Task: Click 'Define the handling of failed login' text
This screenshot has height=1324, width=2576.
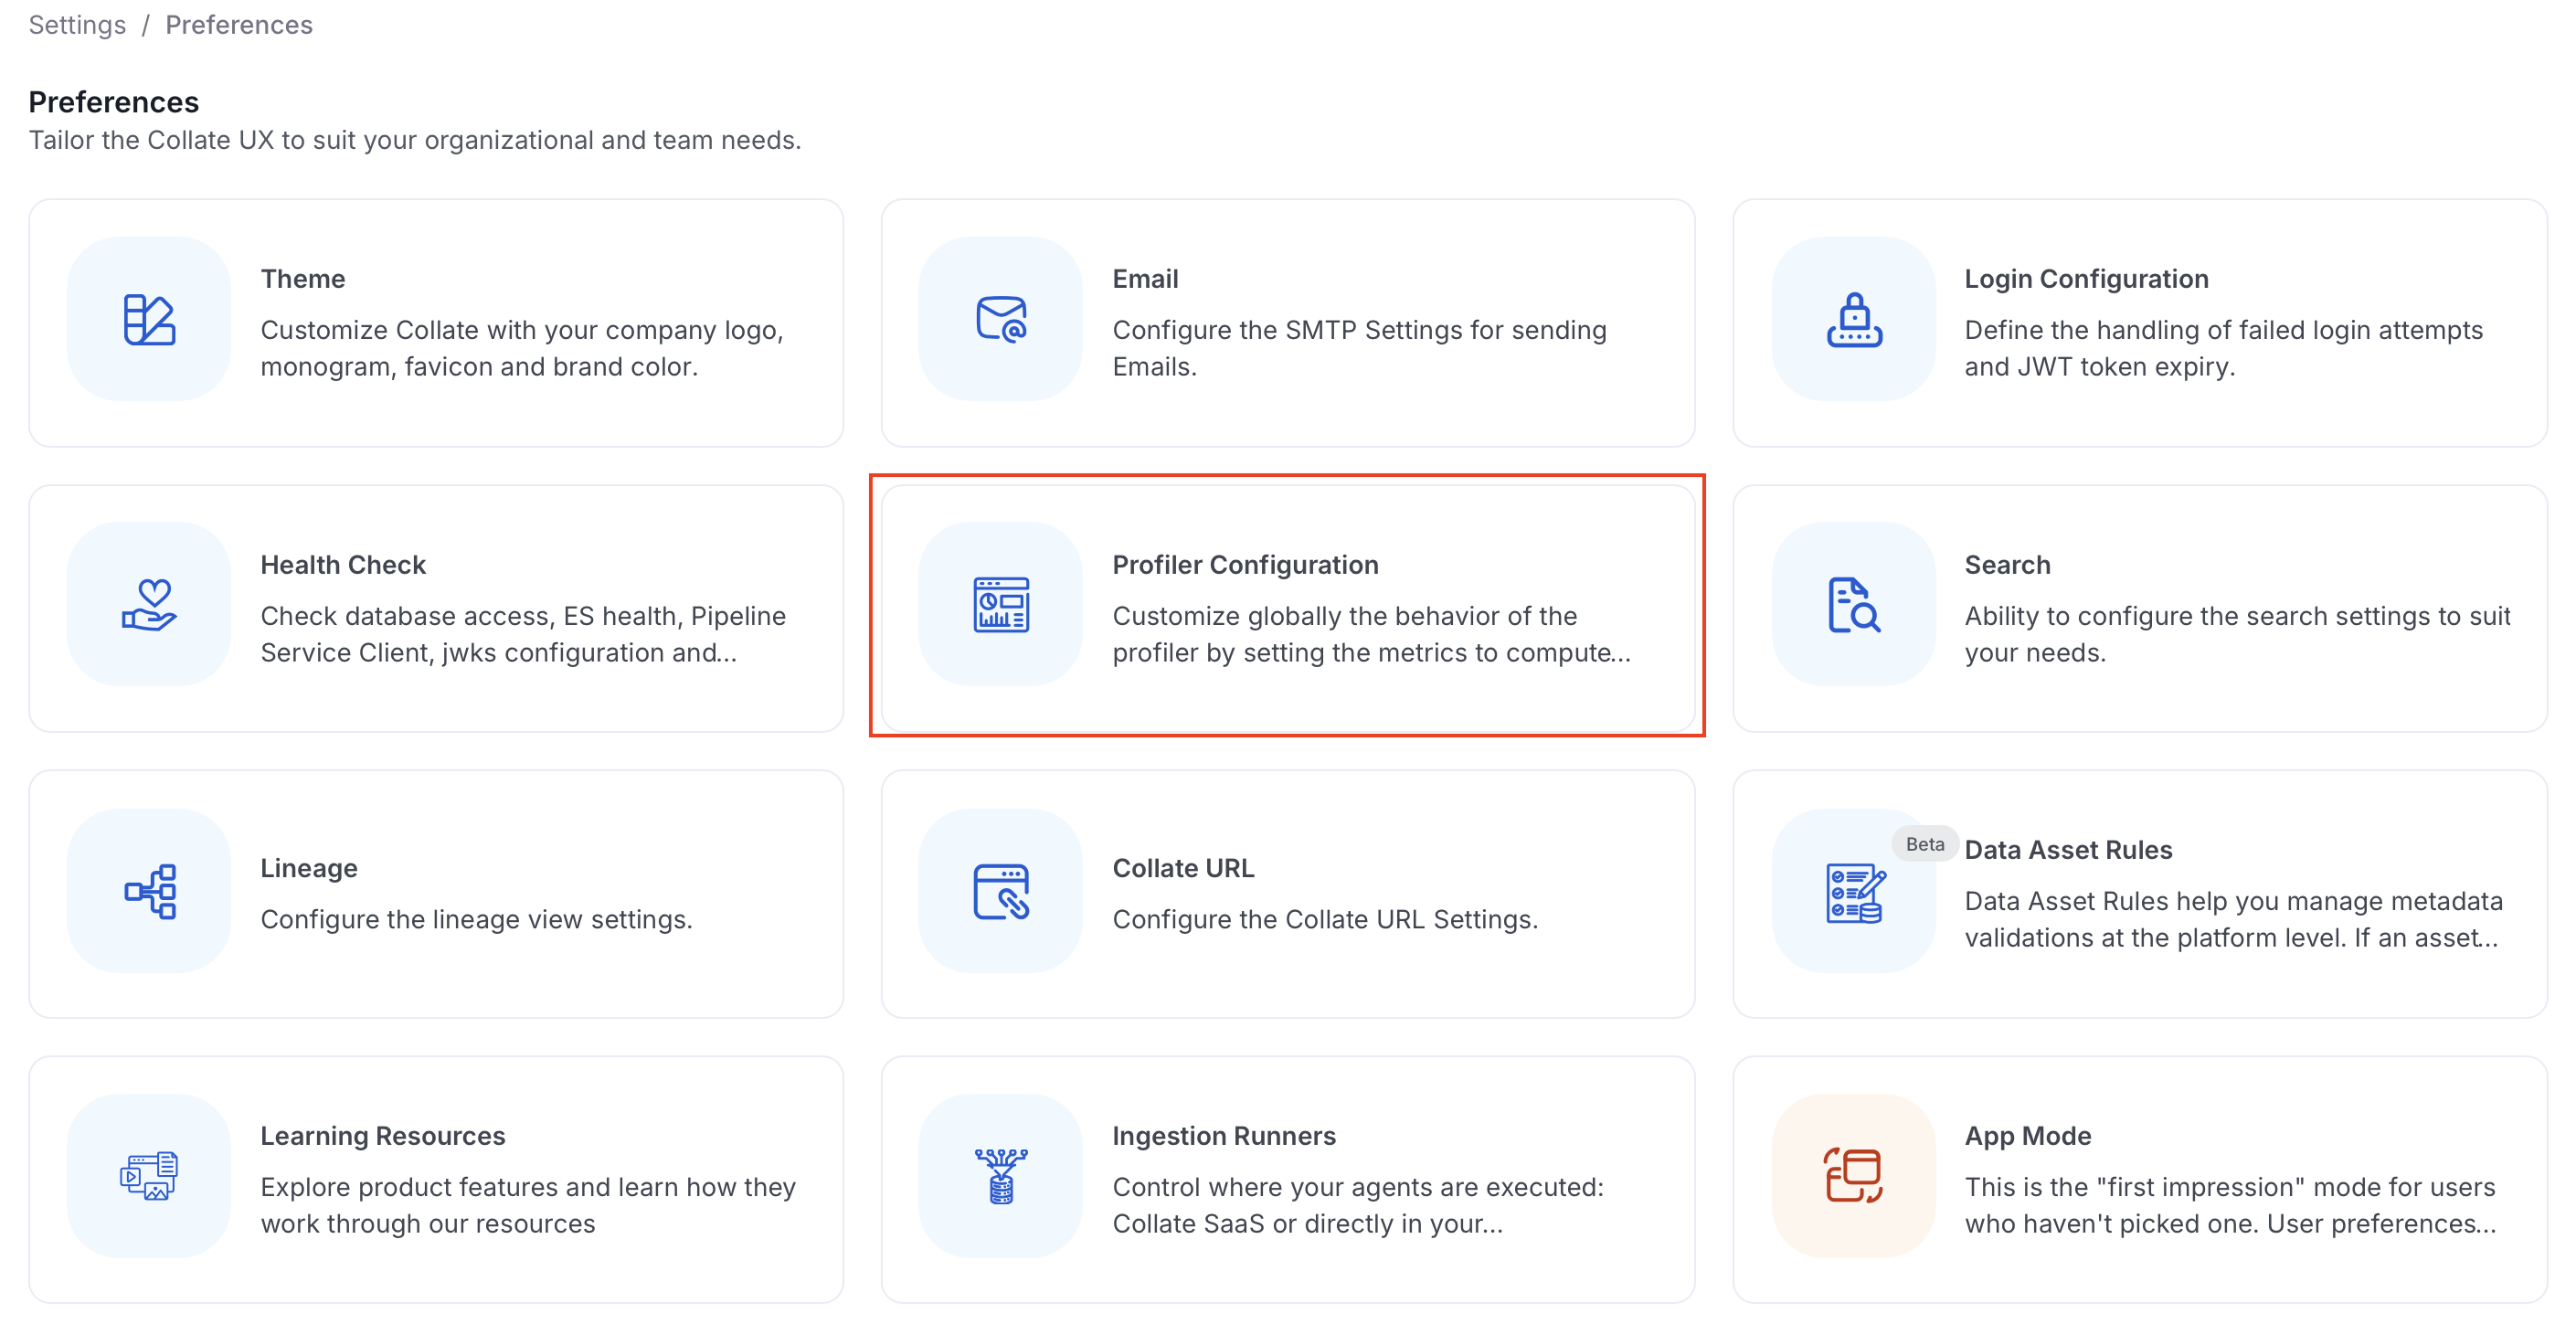Action: pos(2223,347)
